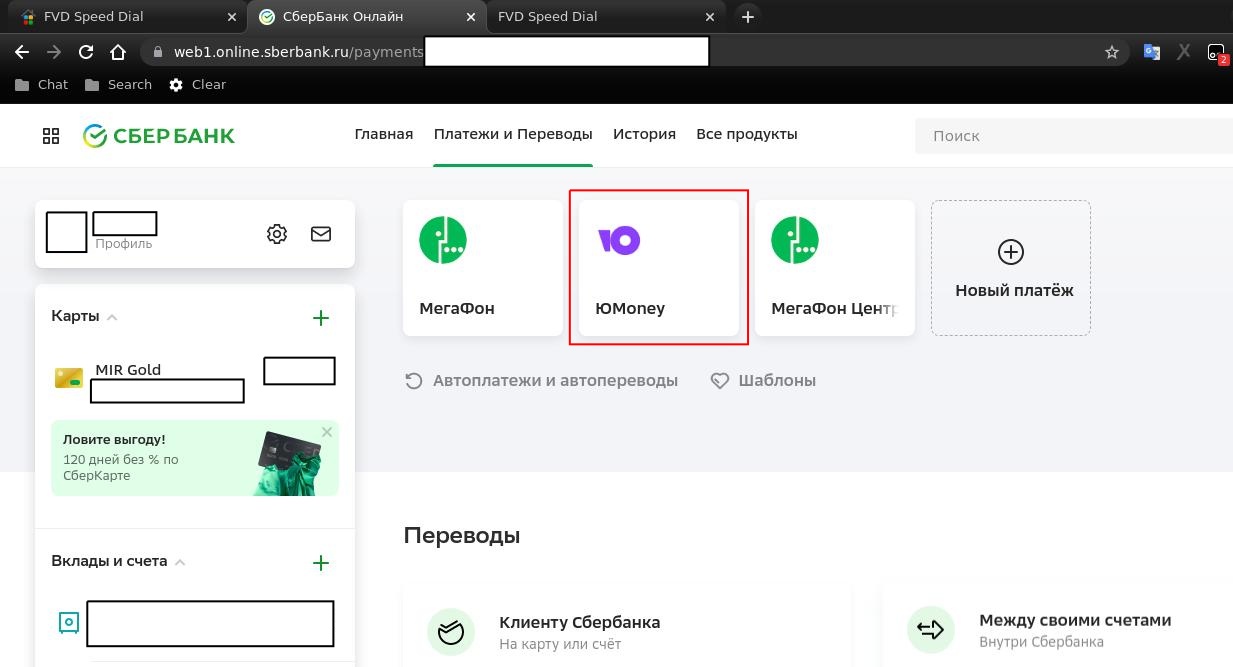Open Шаблоны via the heart icon

pos(719,380)
